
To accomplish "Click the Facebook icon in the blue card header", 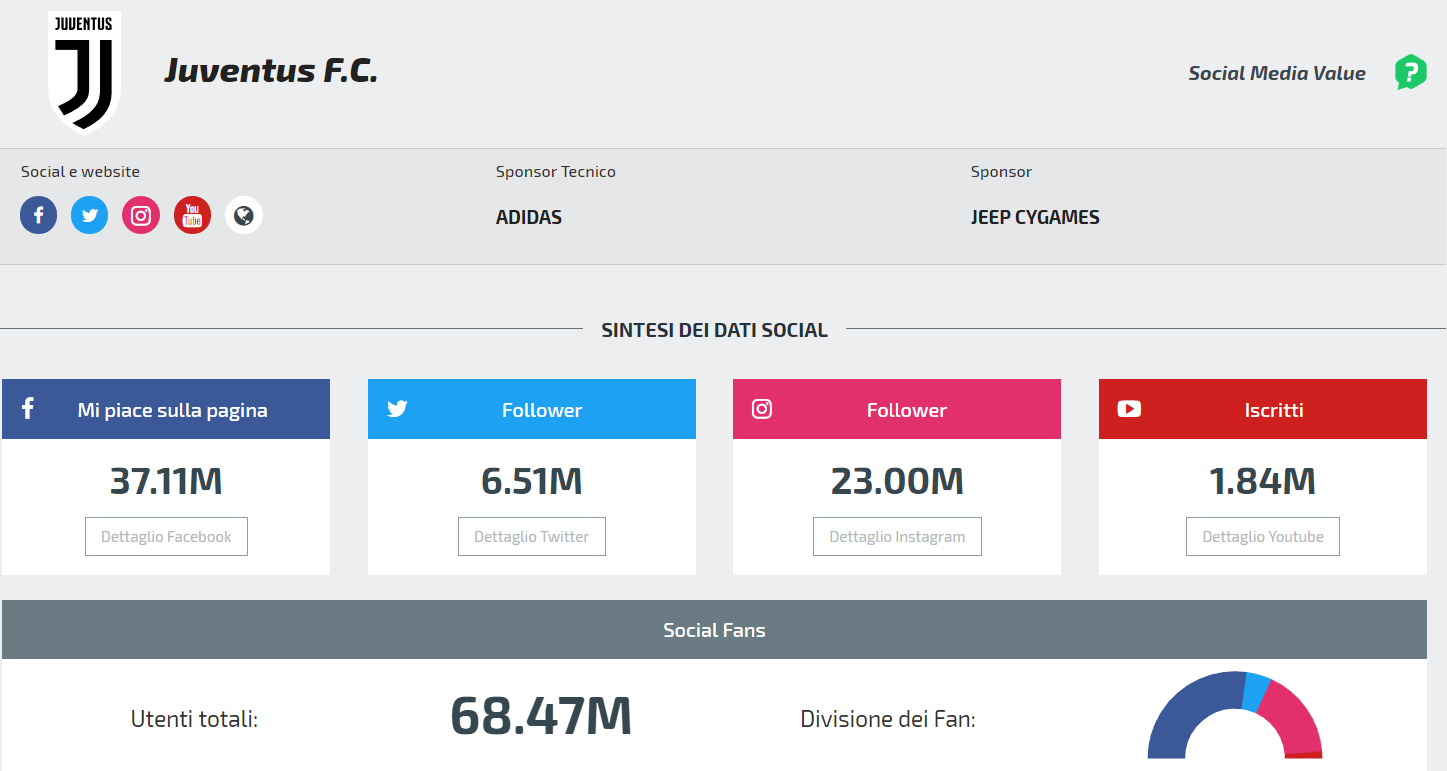I will [28, 408].
